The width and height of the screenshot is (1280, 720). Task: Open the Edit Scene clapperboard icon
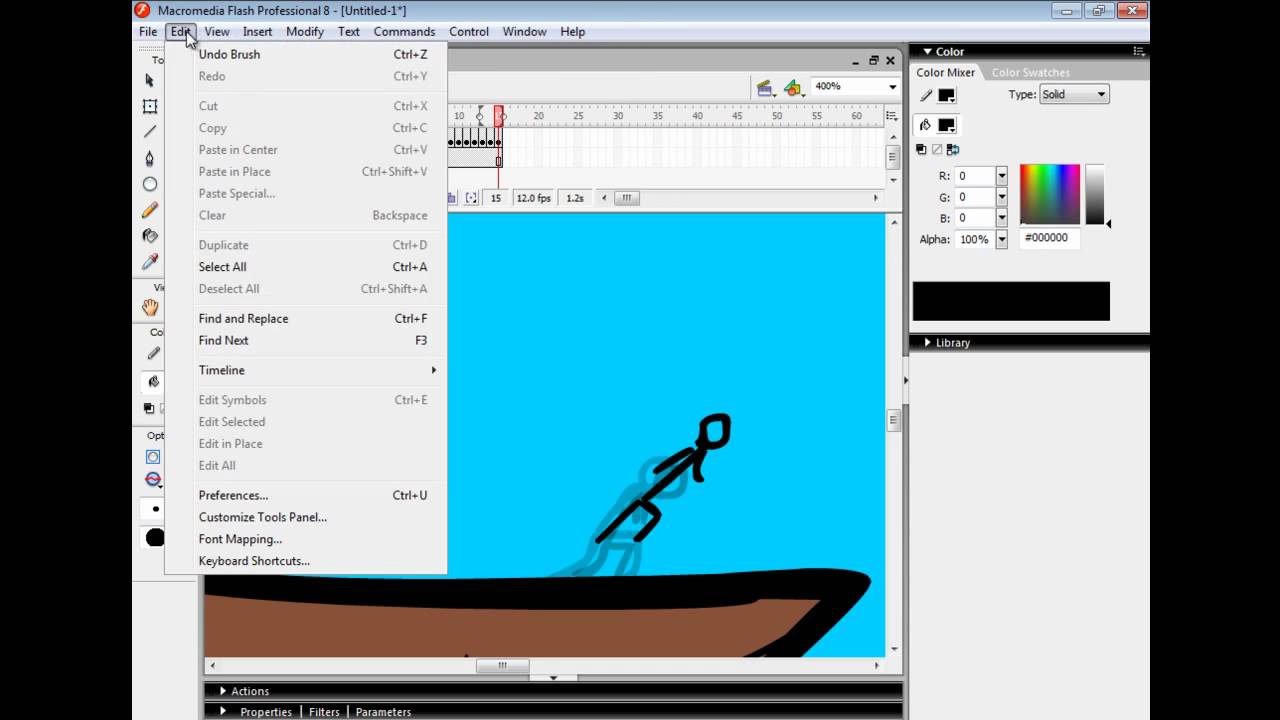(765, 88)
